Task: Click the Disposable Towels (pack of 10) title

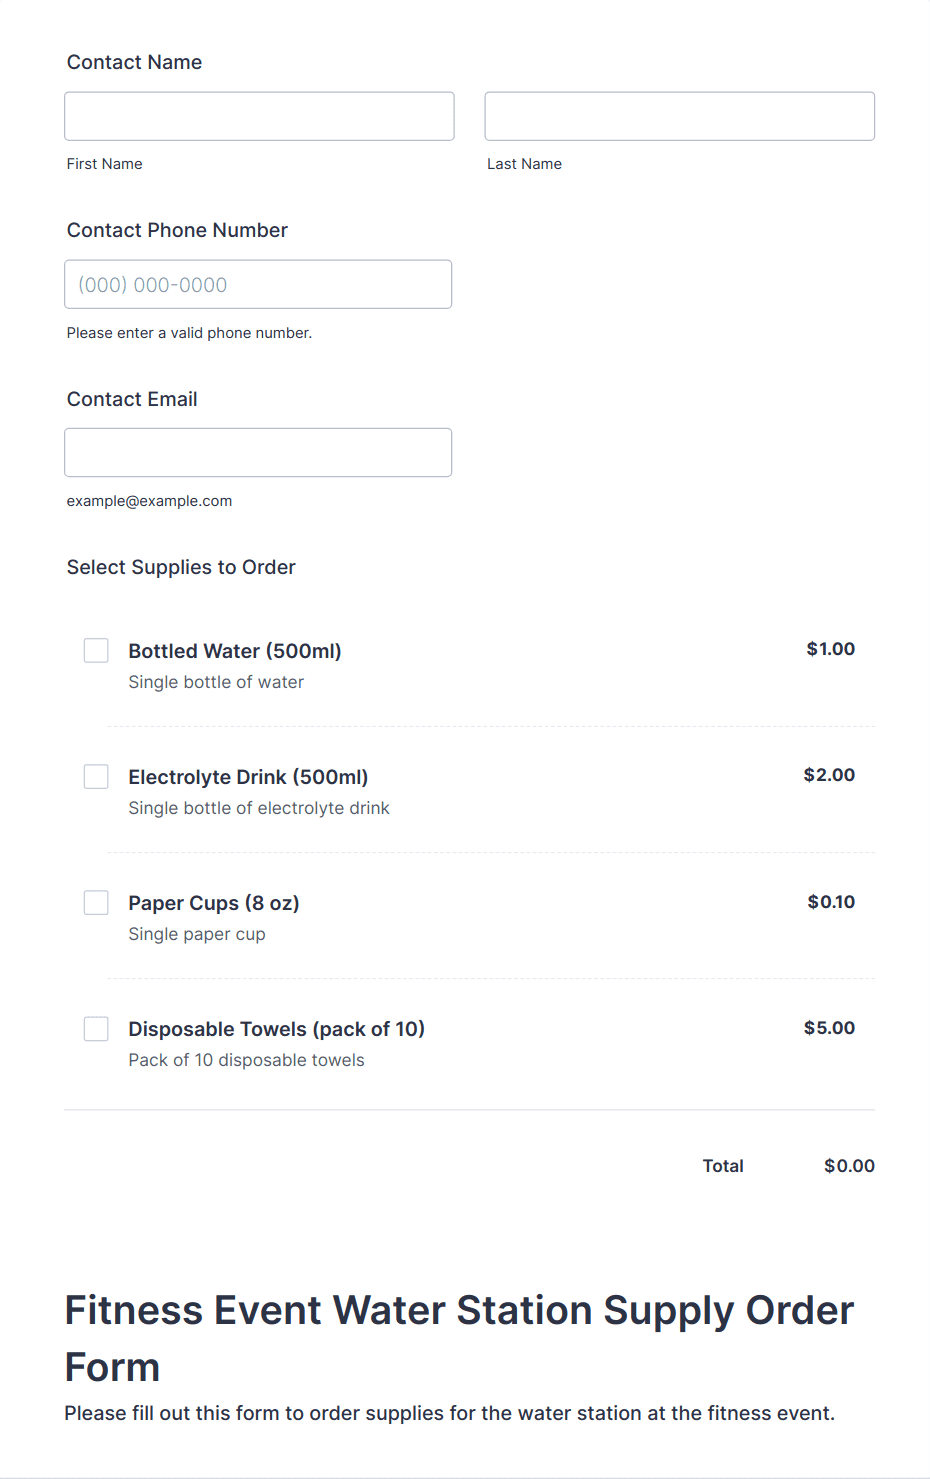Action: click(x=276, y=1029)
